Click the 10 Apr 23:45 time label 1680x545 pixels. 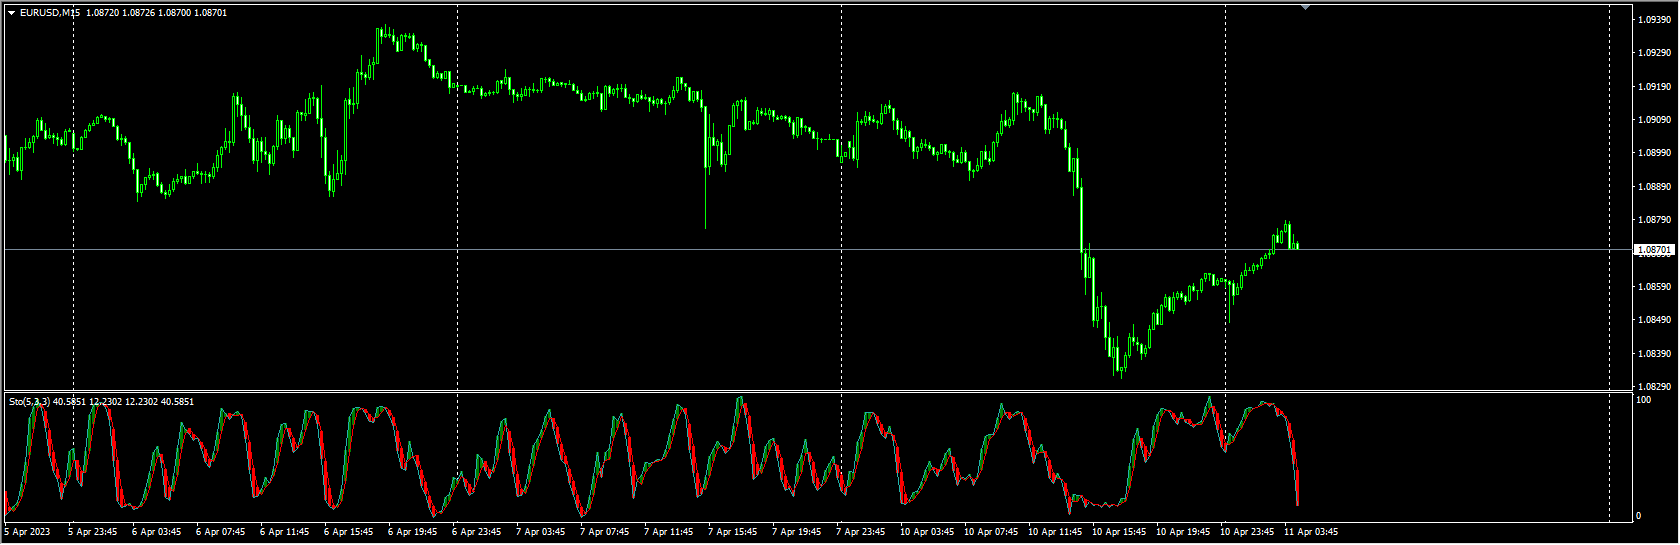pos(1247,532)
